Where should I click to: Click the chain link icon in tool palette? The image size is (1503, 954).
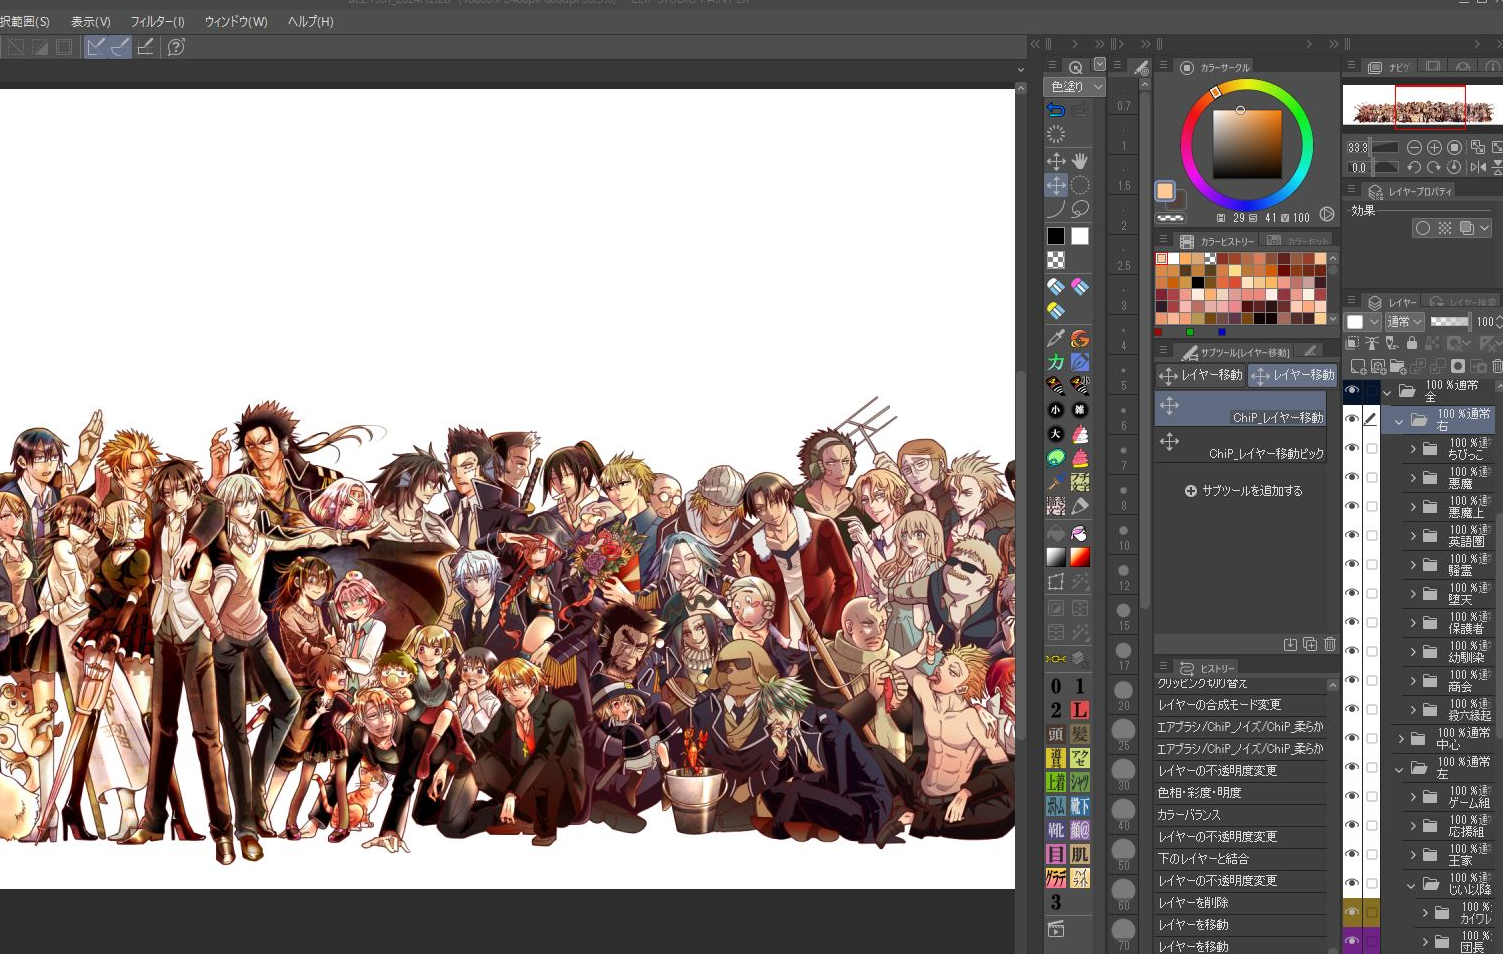pos(1056,659)
